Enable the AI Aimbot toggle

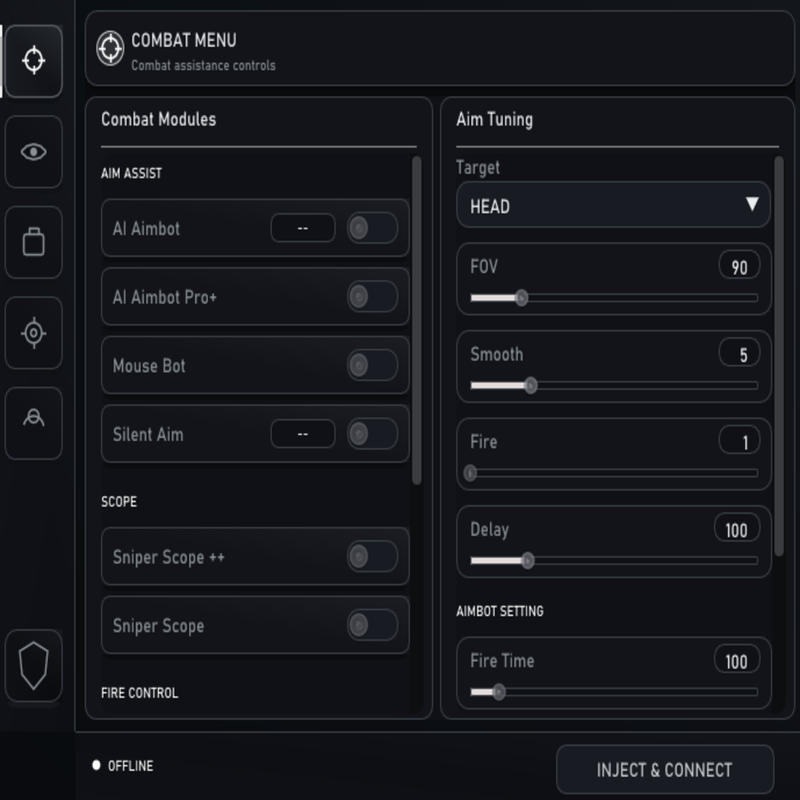pos(372,228)
